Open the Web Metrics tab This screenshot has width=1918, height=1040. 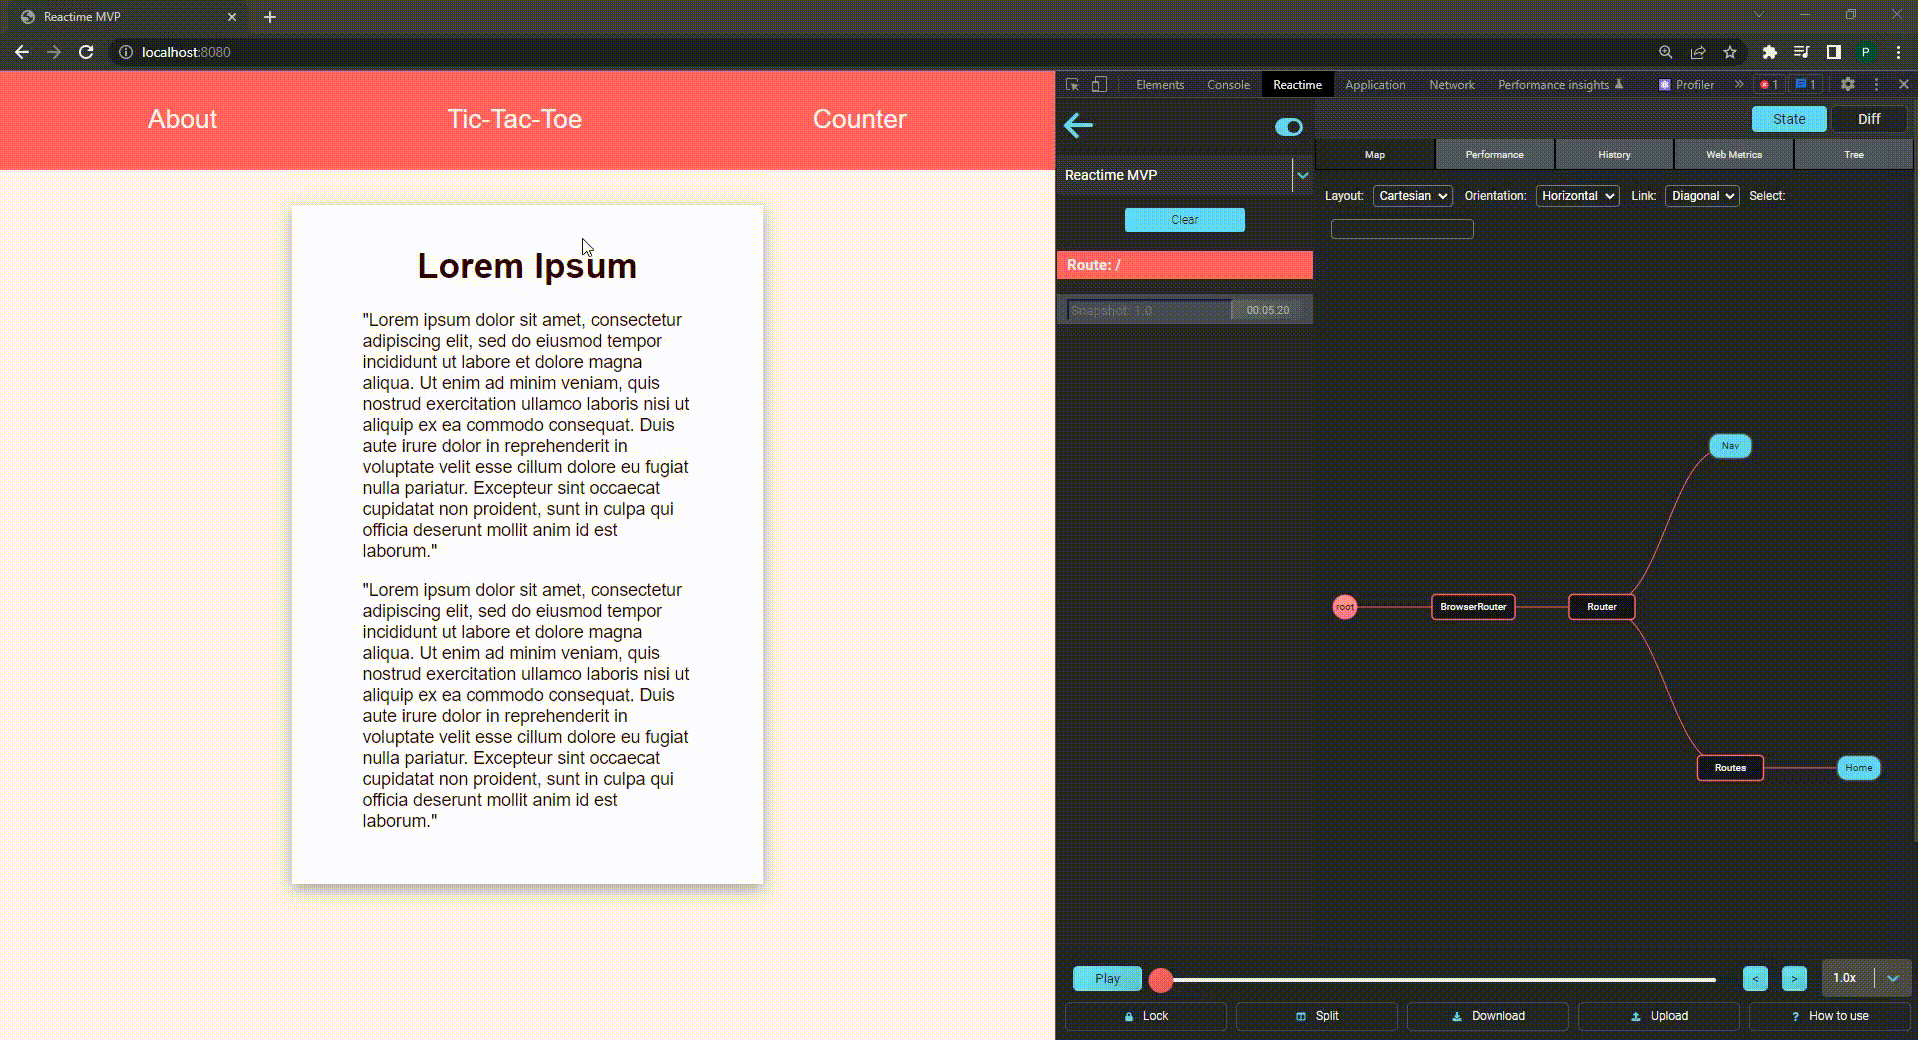[1734, 155]
